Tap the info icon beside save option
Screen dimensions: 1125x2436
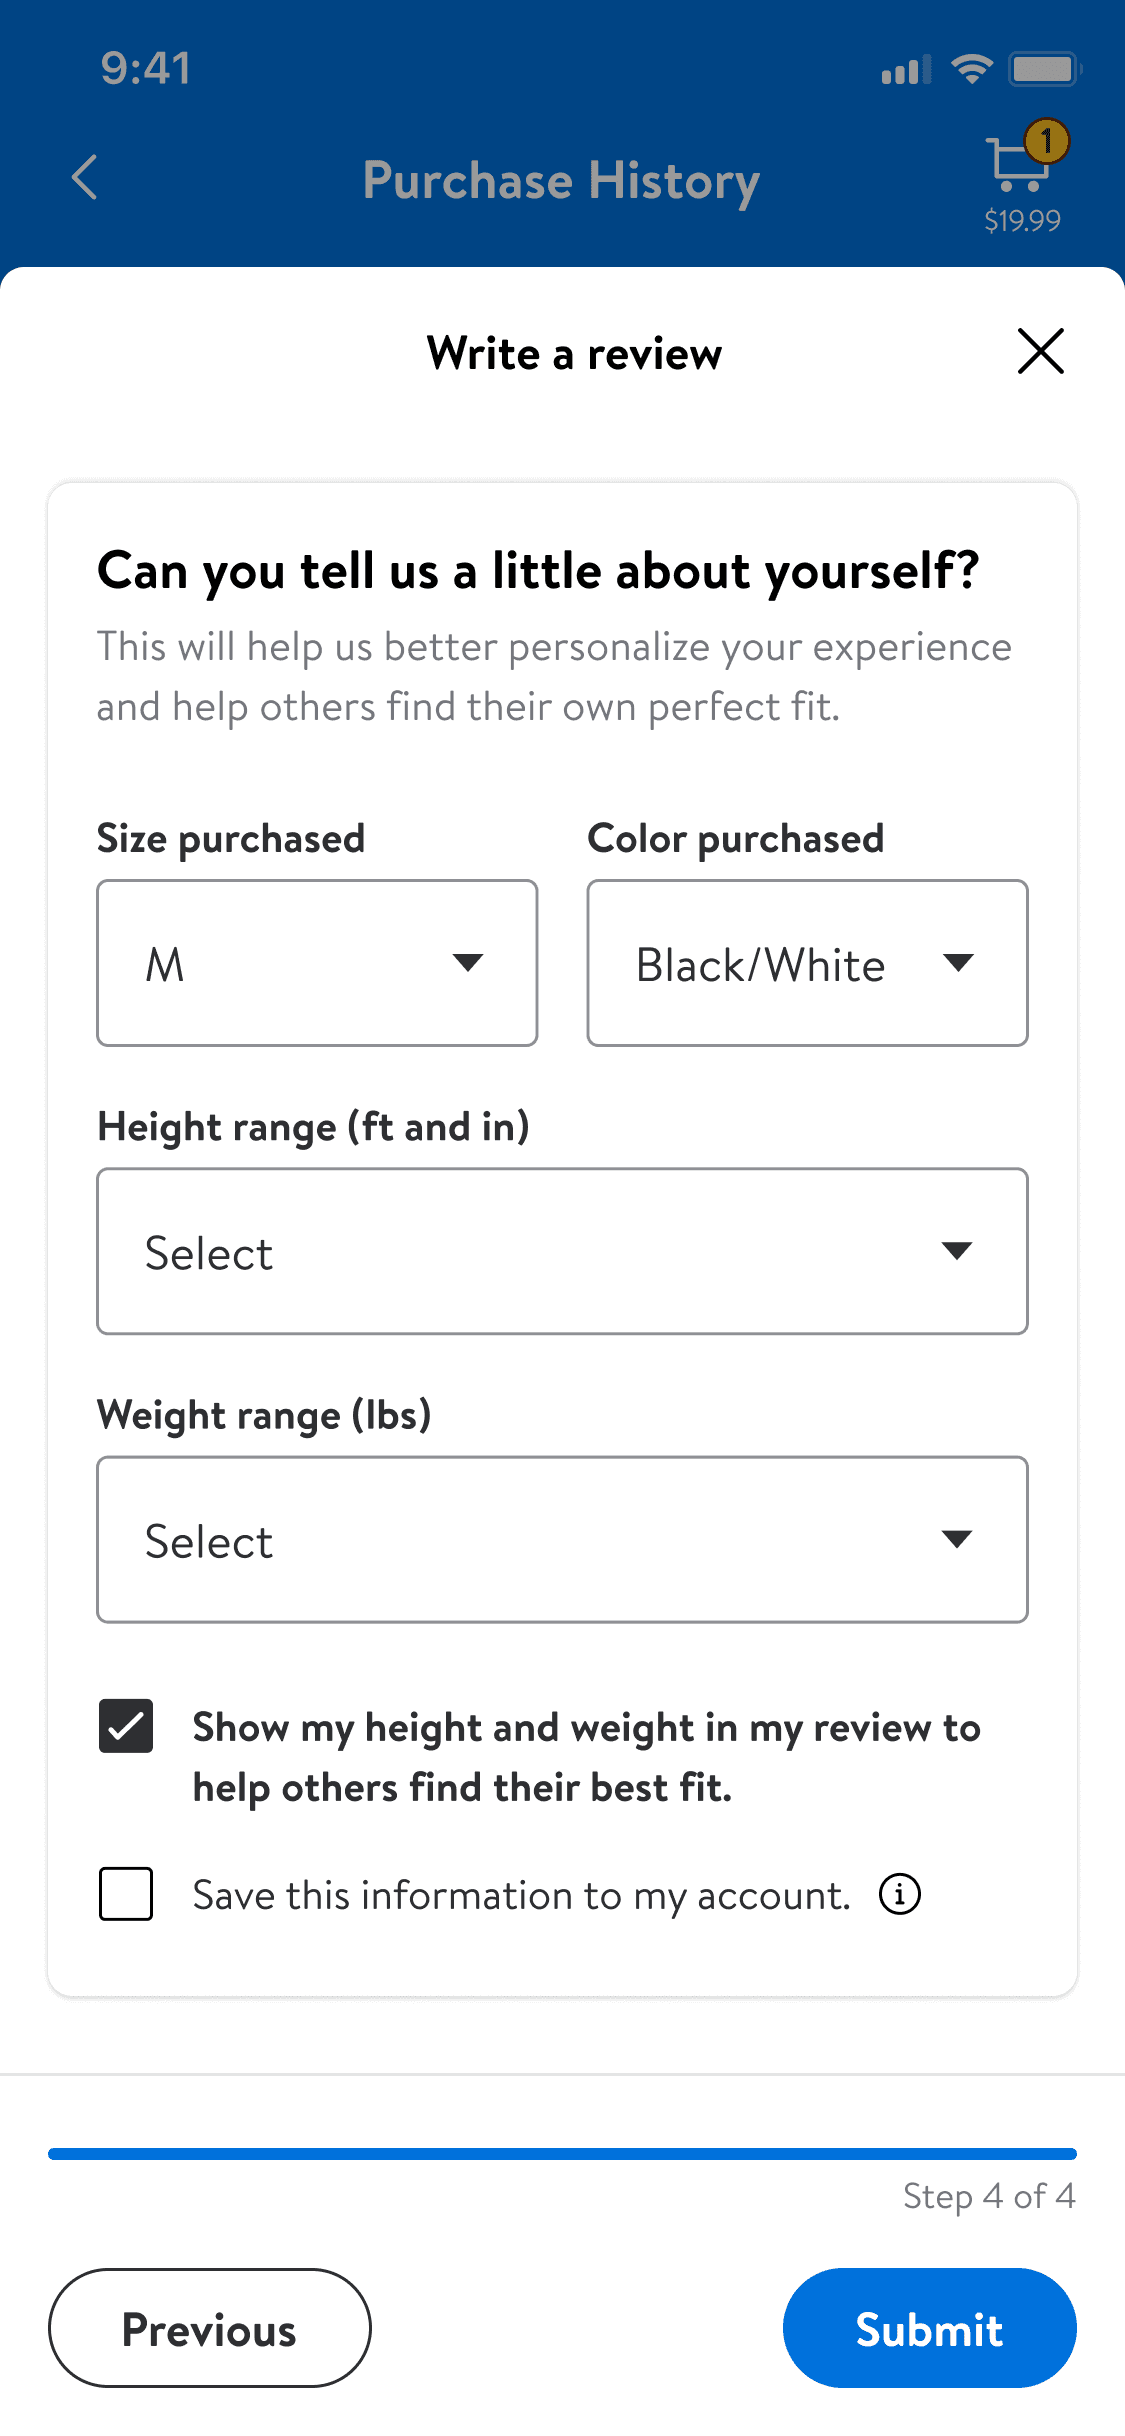[900, 1894]
